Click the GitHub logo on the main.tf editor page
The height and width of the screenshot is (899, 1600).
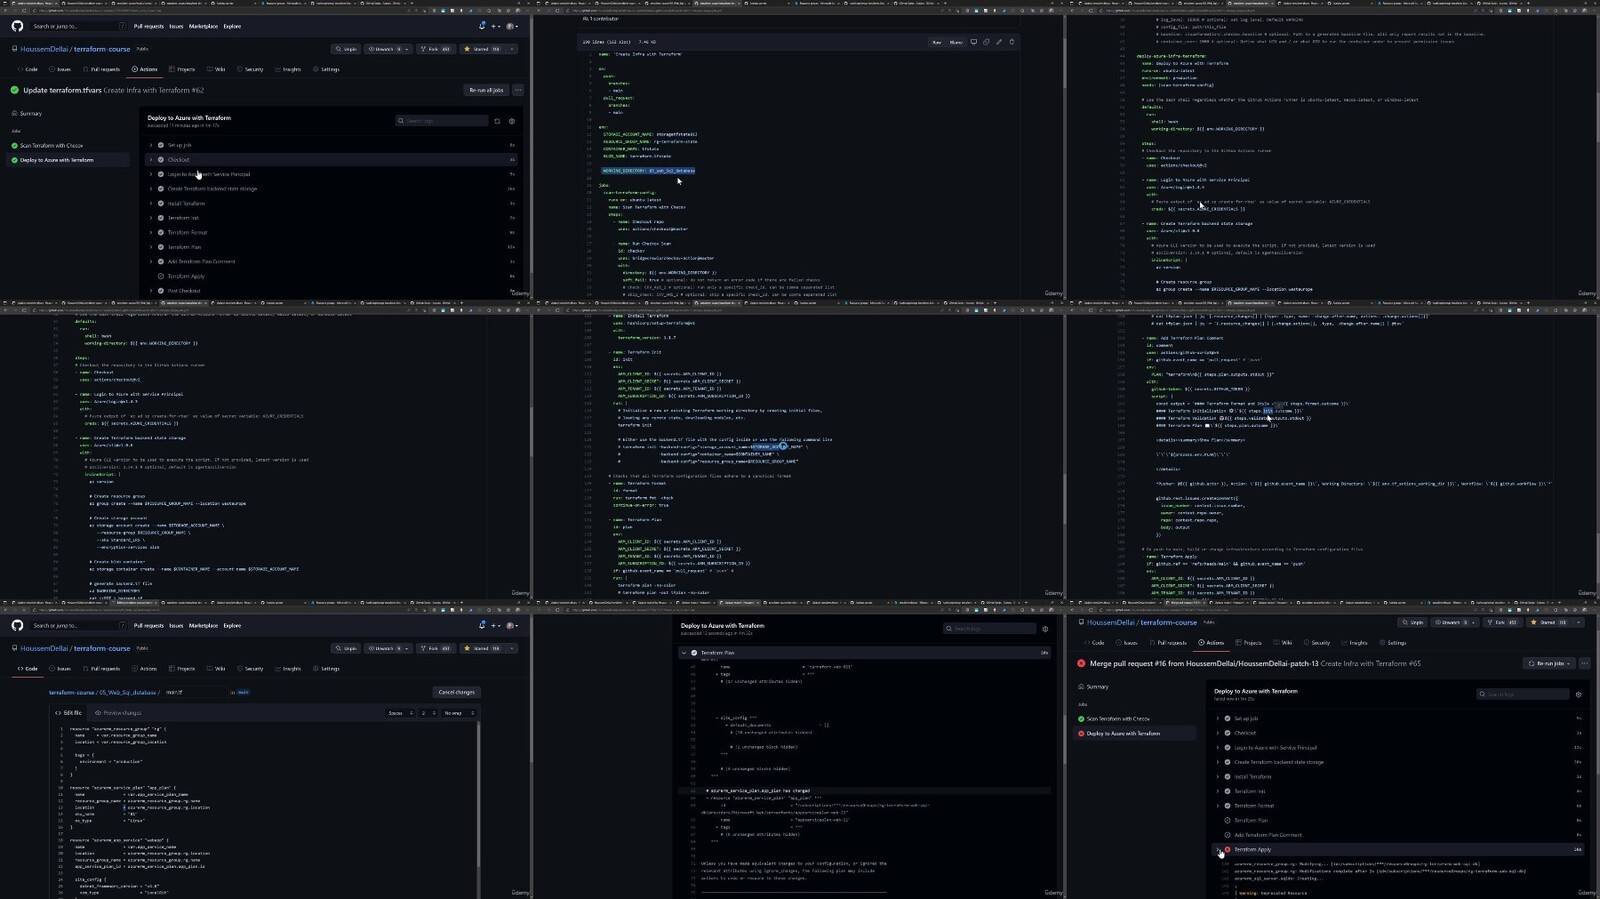pyautogui.click(x=17, y=625)
